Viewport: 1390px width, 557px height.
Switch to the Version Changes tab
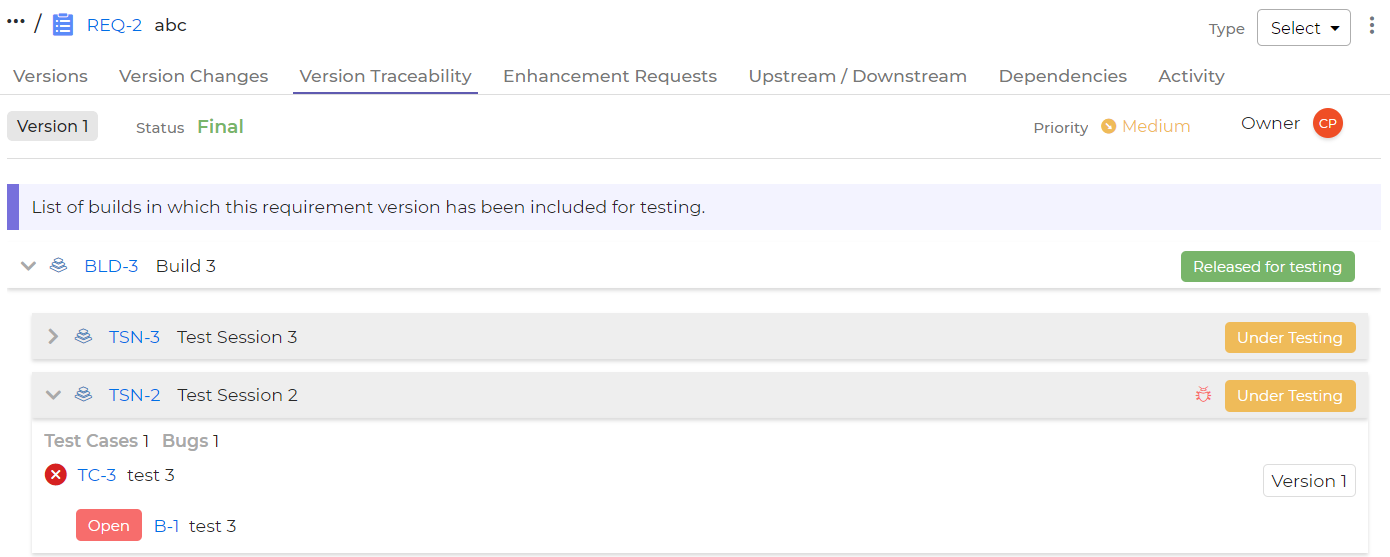(x=194, y=76)
